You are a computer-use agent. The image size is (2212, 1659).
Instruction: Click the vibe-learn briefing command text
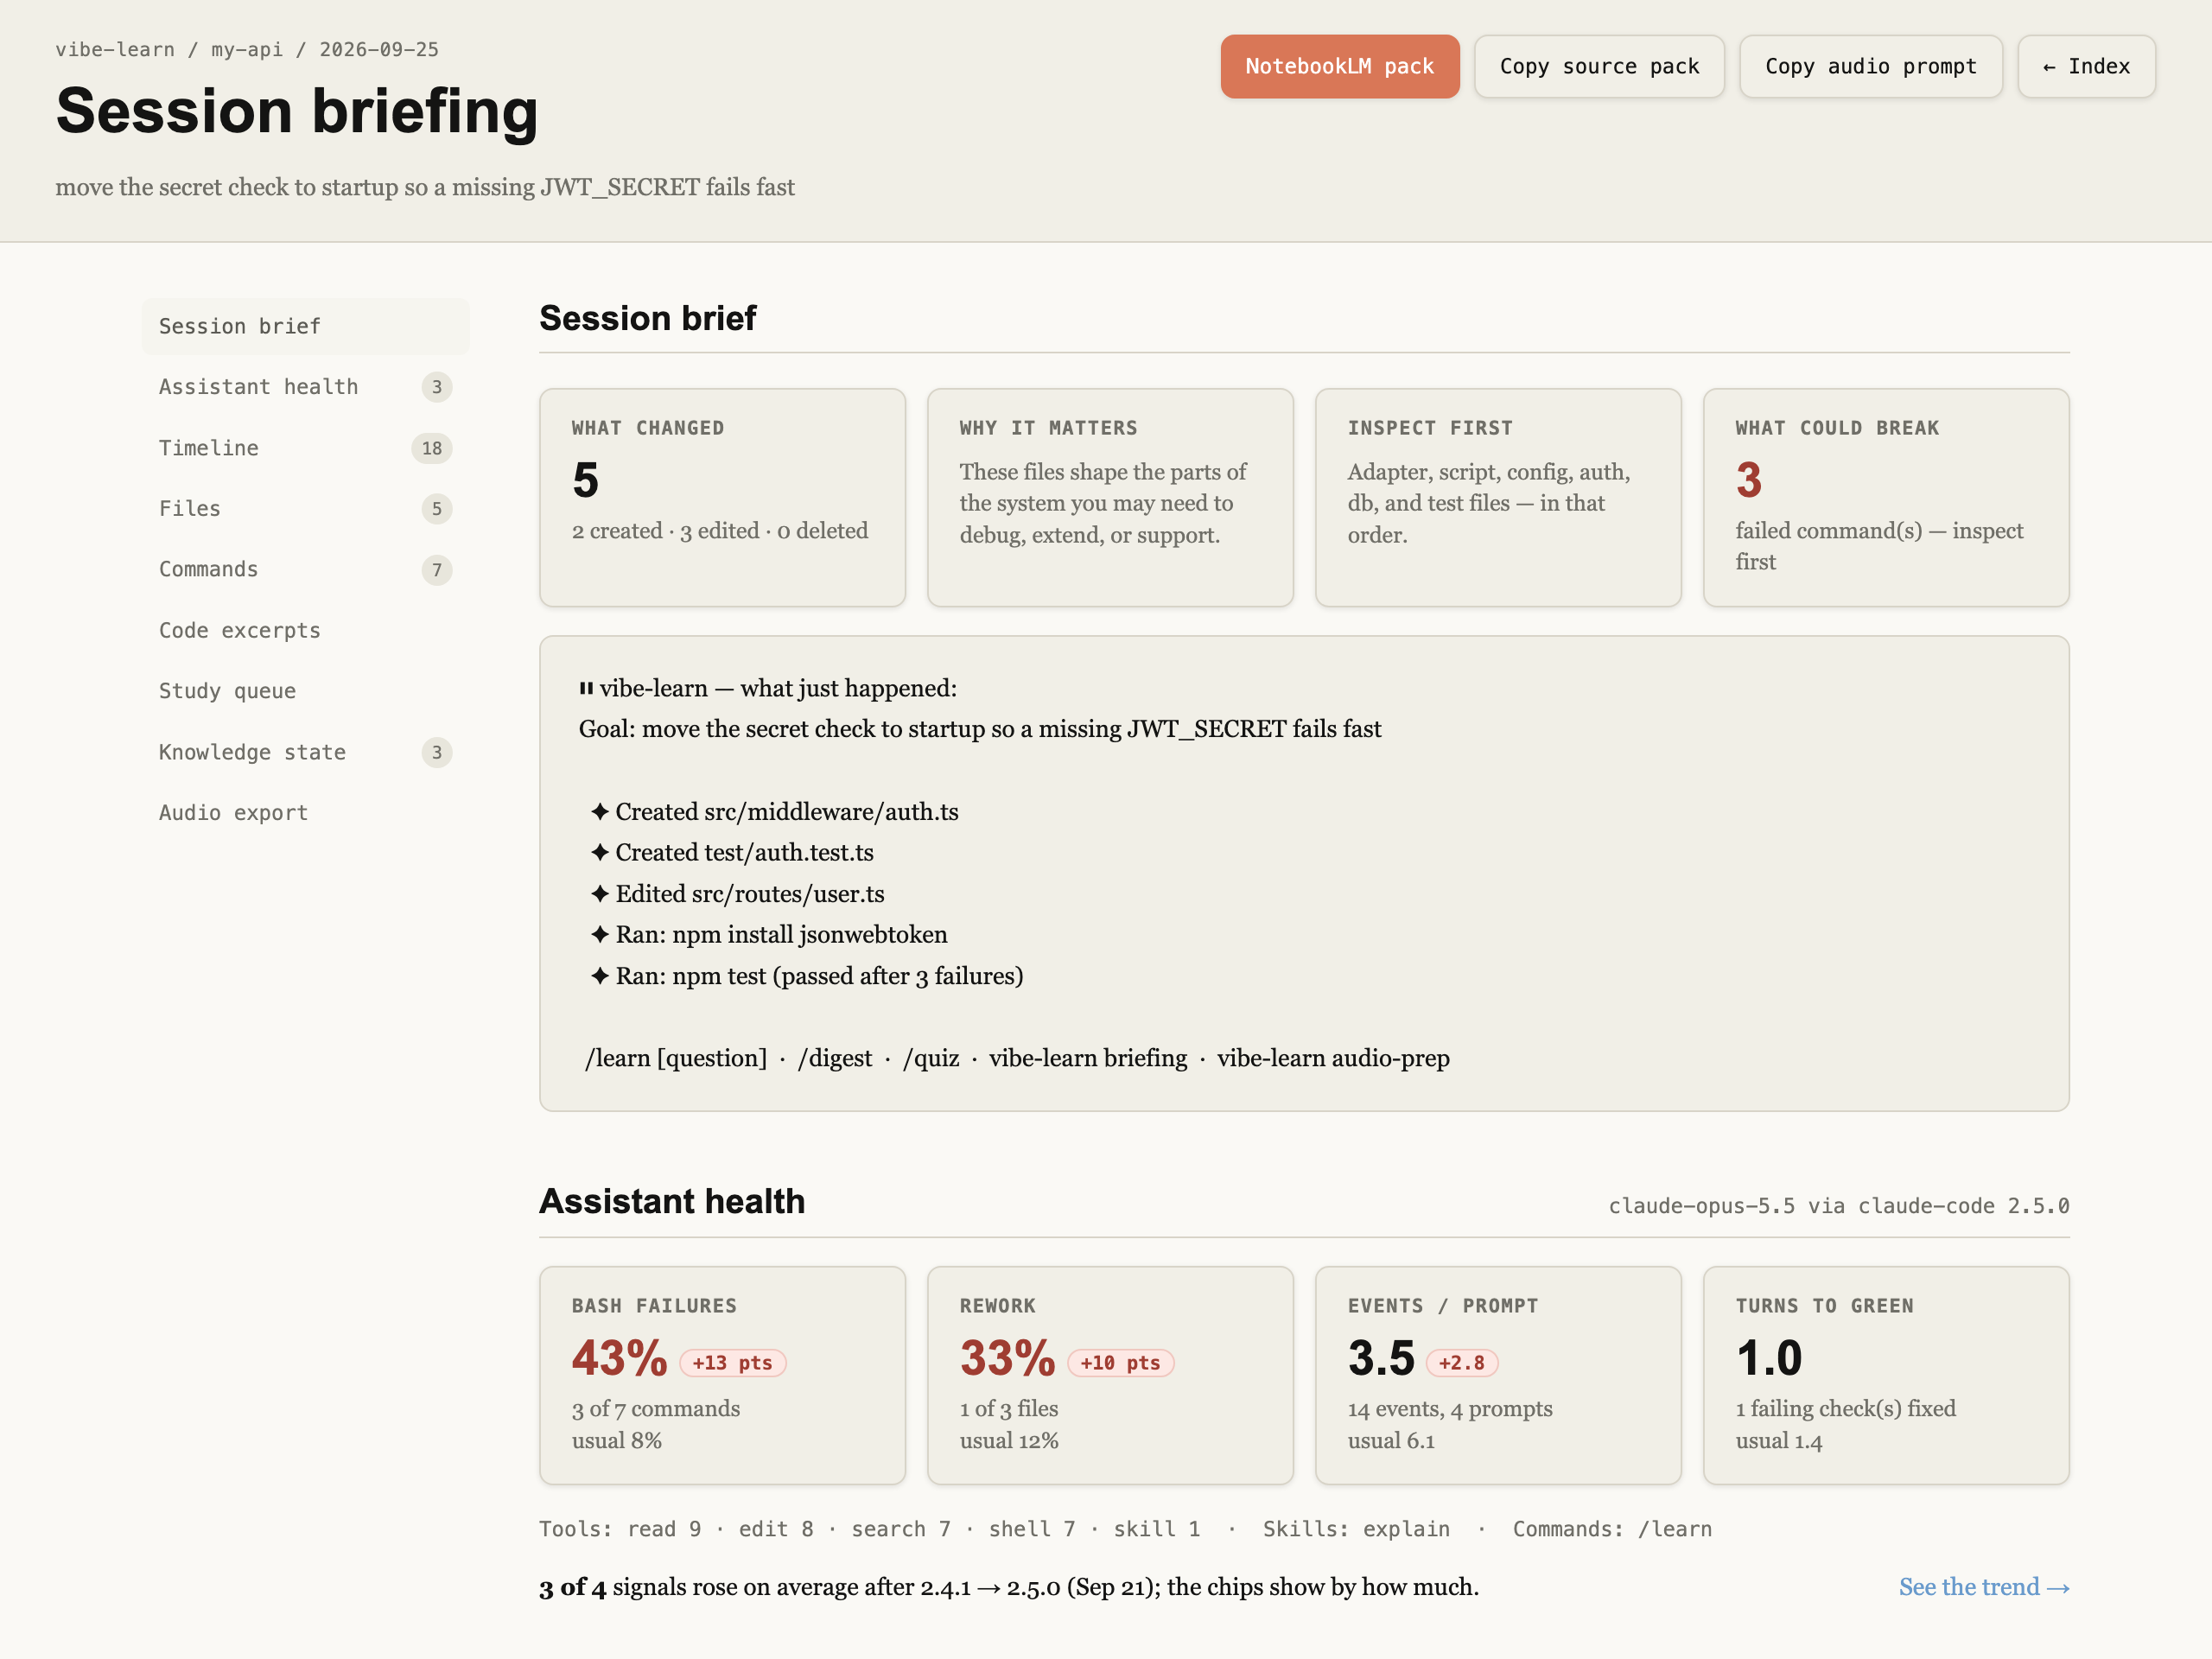[x=1088, y=1058]
